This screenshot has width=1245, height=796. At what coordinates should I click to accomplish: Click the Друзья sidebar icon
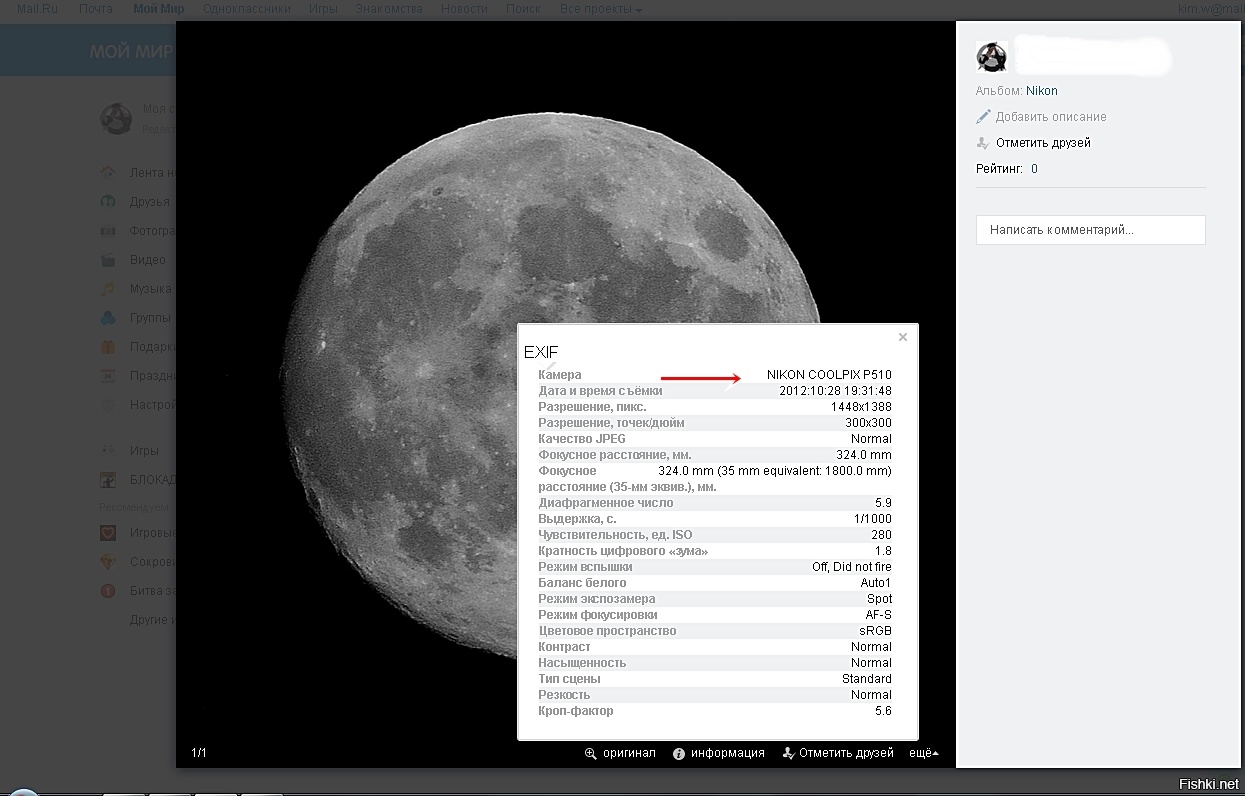[x=108, y=202]
